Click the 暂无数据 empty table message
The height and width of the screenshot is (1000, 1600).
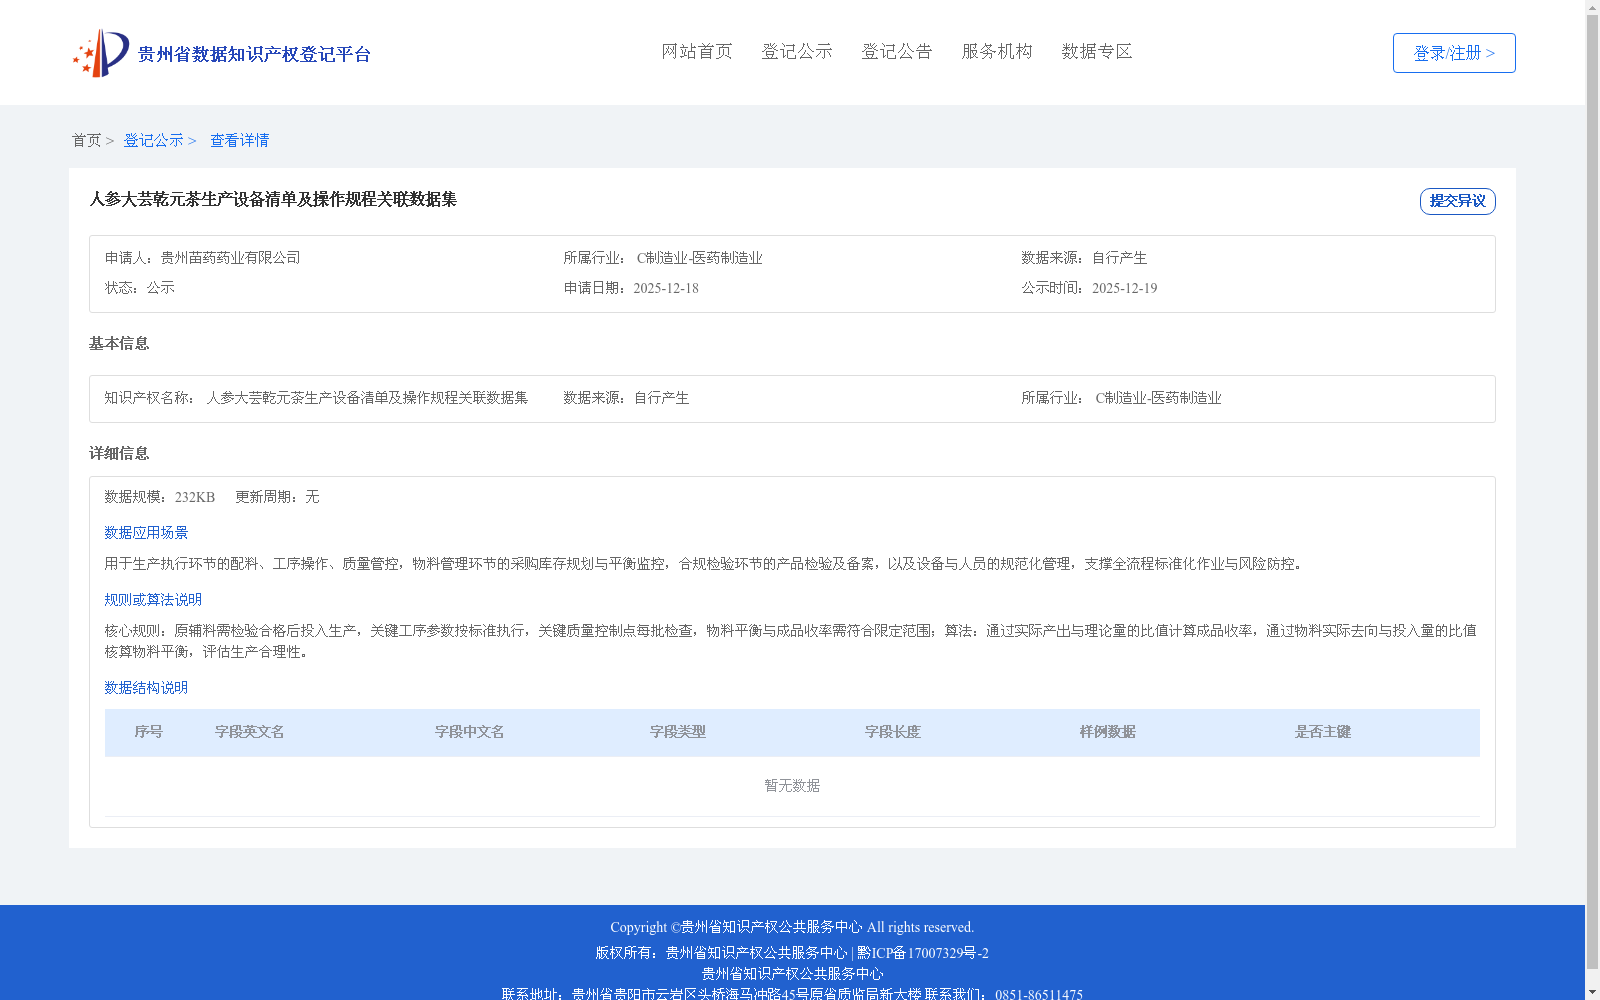click(x=792, y=786)
